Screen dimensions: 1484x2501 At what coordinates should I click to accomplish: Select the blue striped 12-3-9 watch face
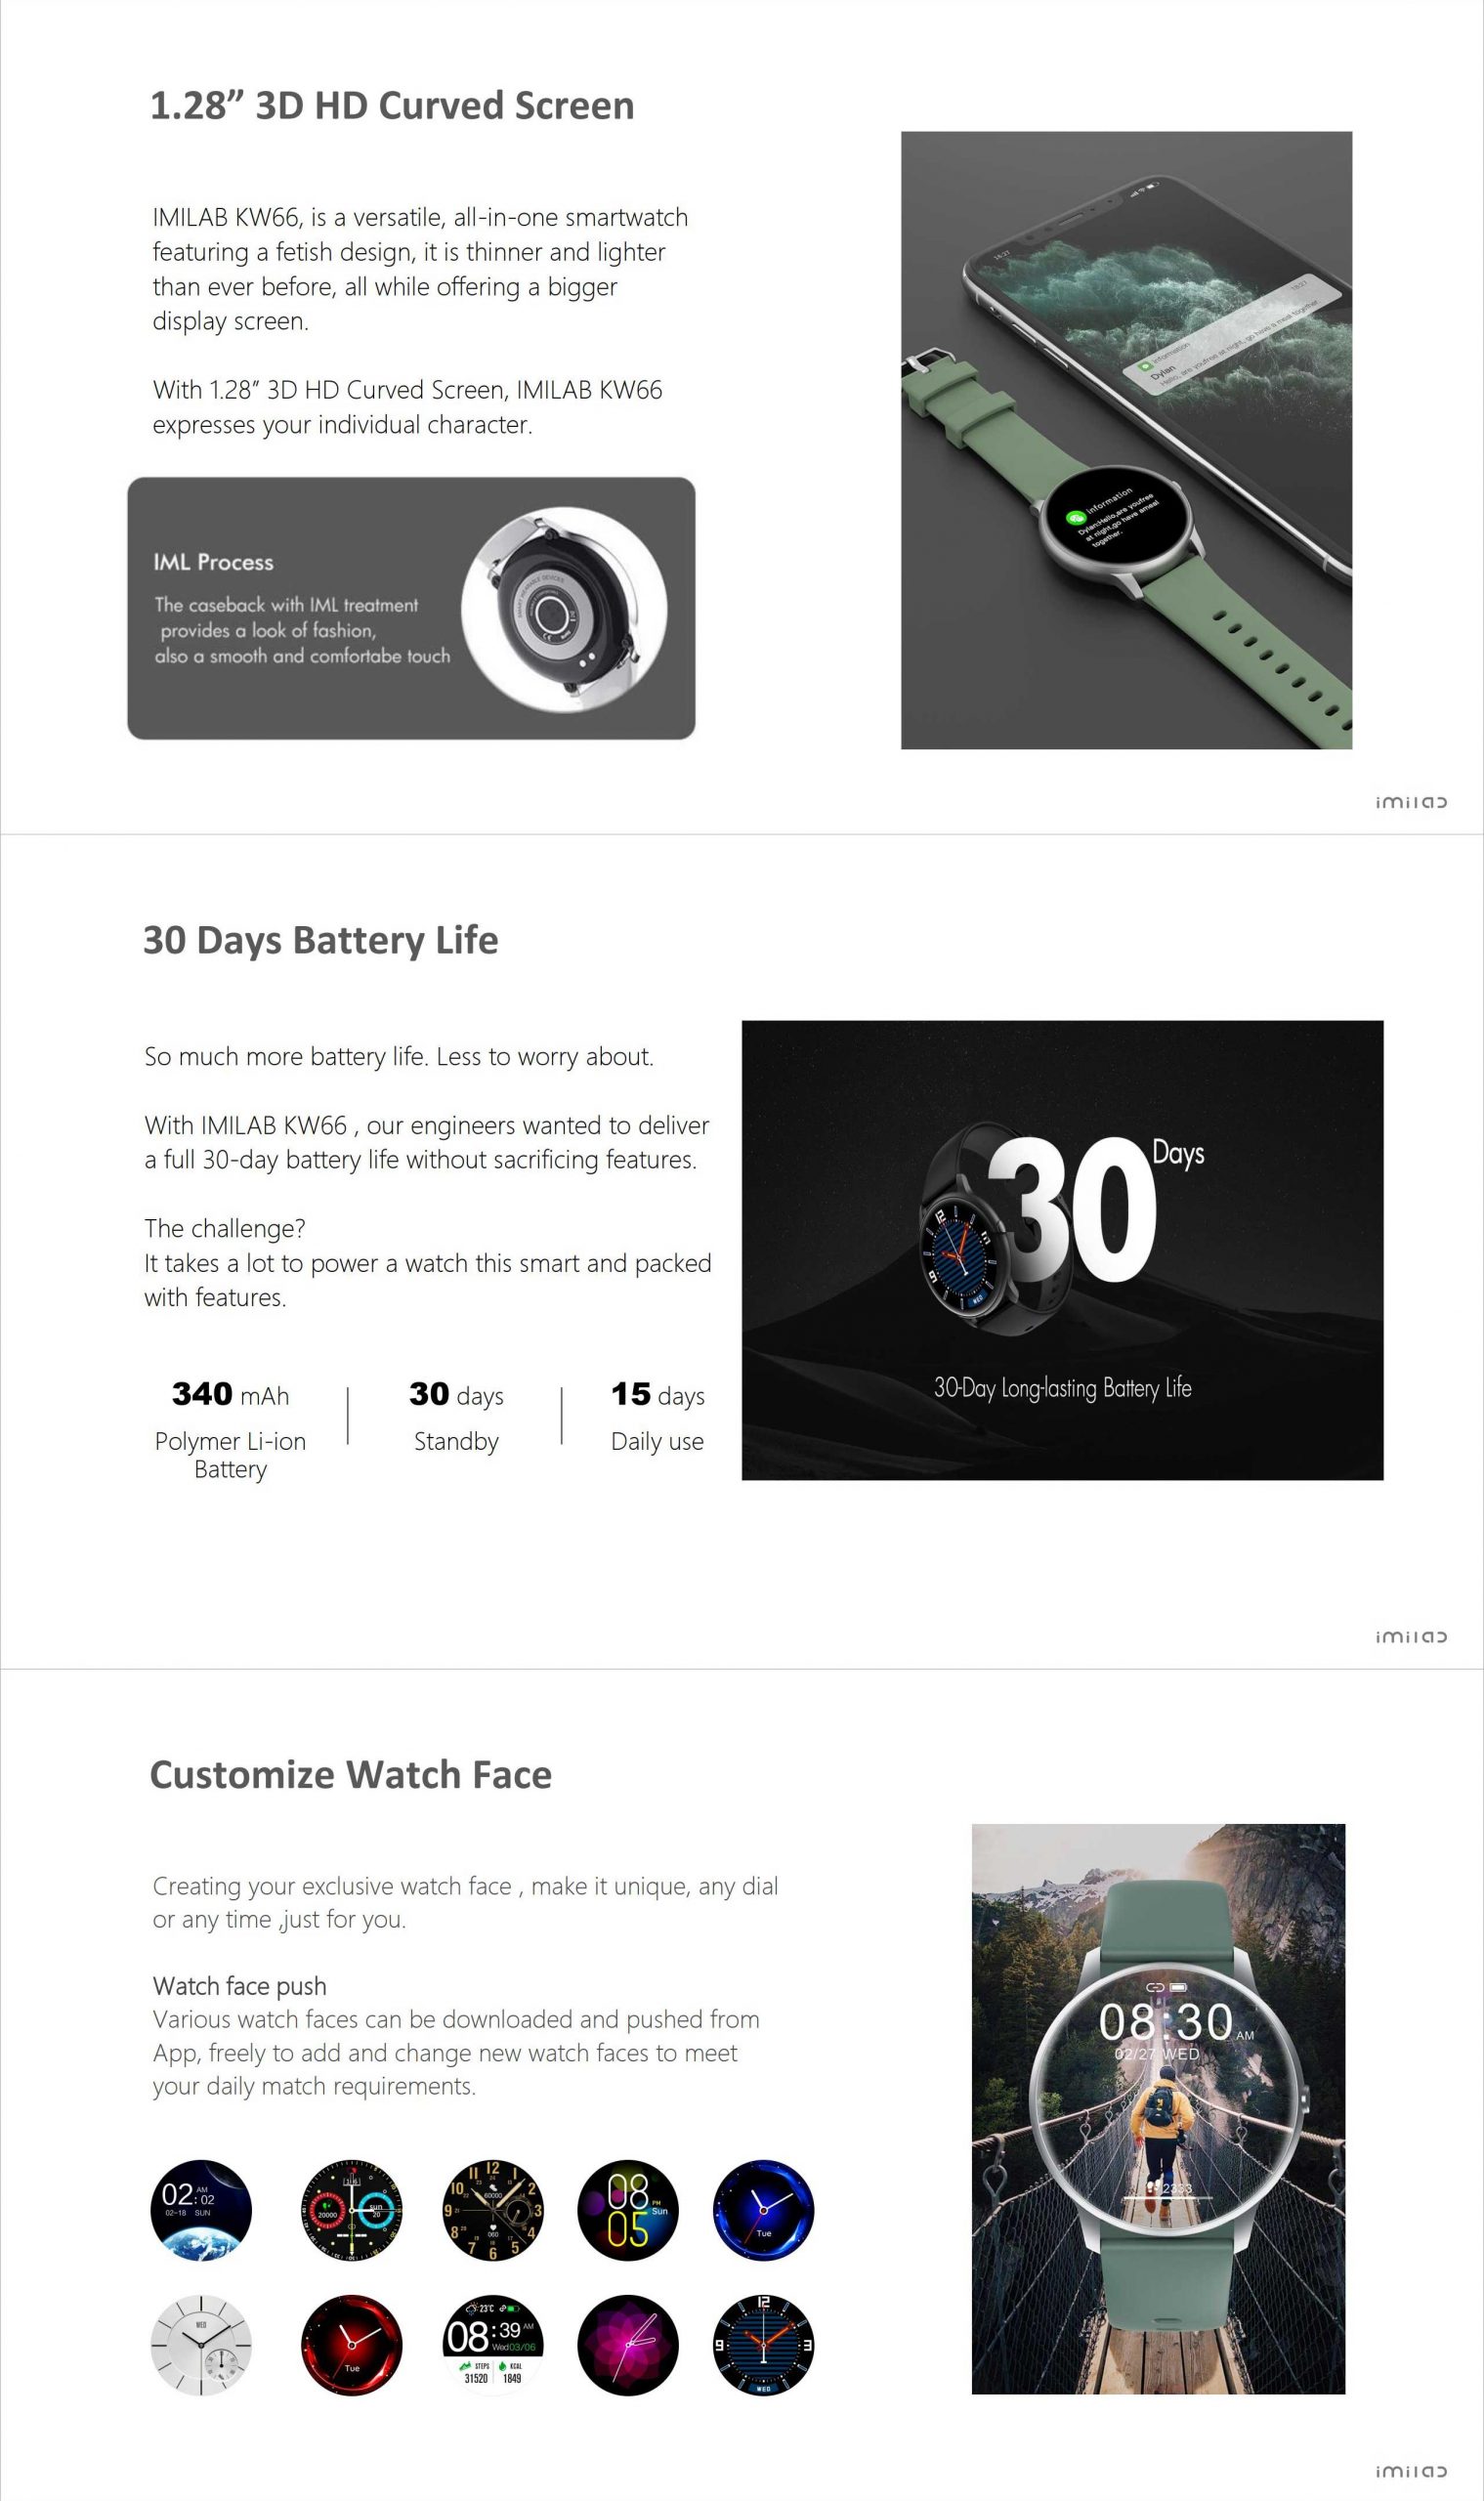763,2345
